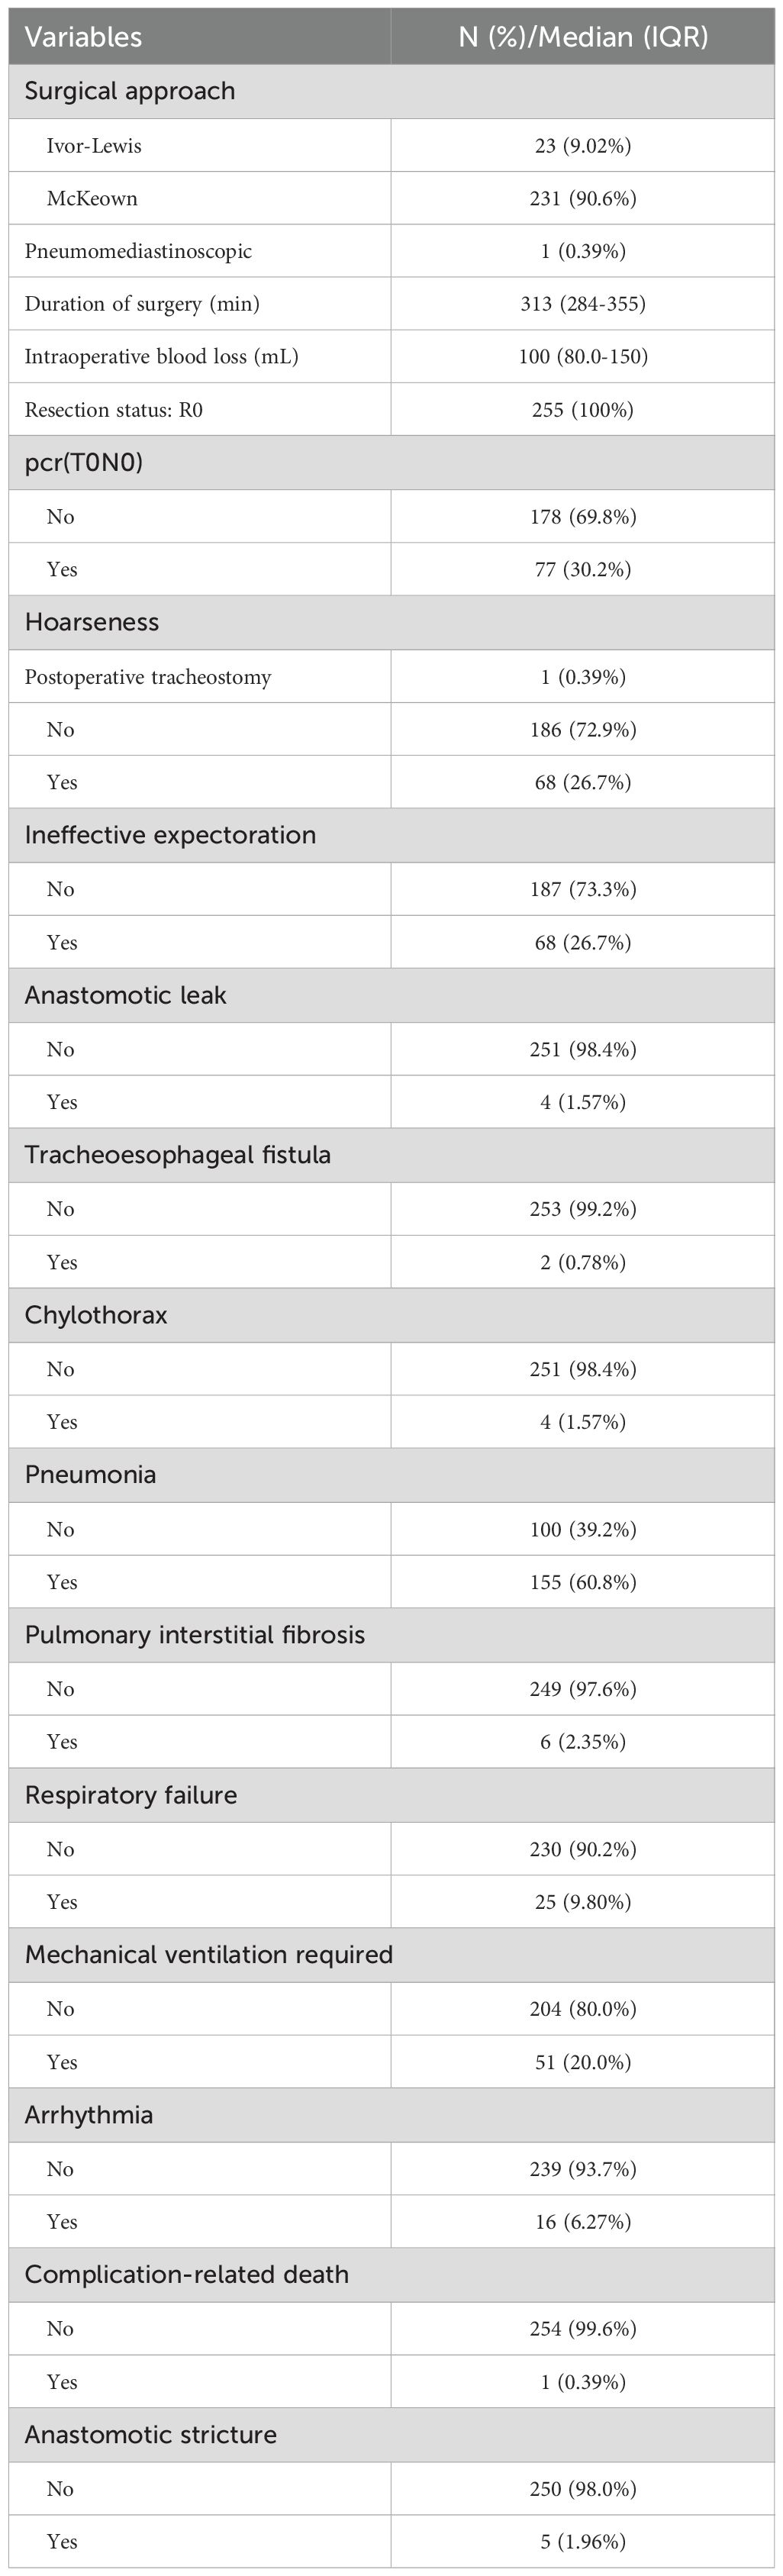The image size is (783, 2576).
Task: Click the Pulmonary interstitial fibrosis heading
Action: 195,1635
